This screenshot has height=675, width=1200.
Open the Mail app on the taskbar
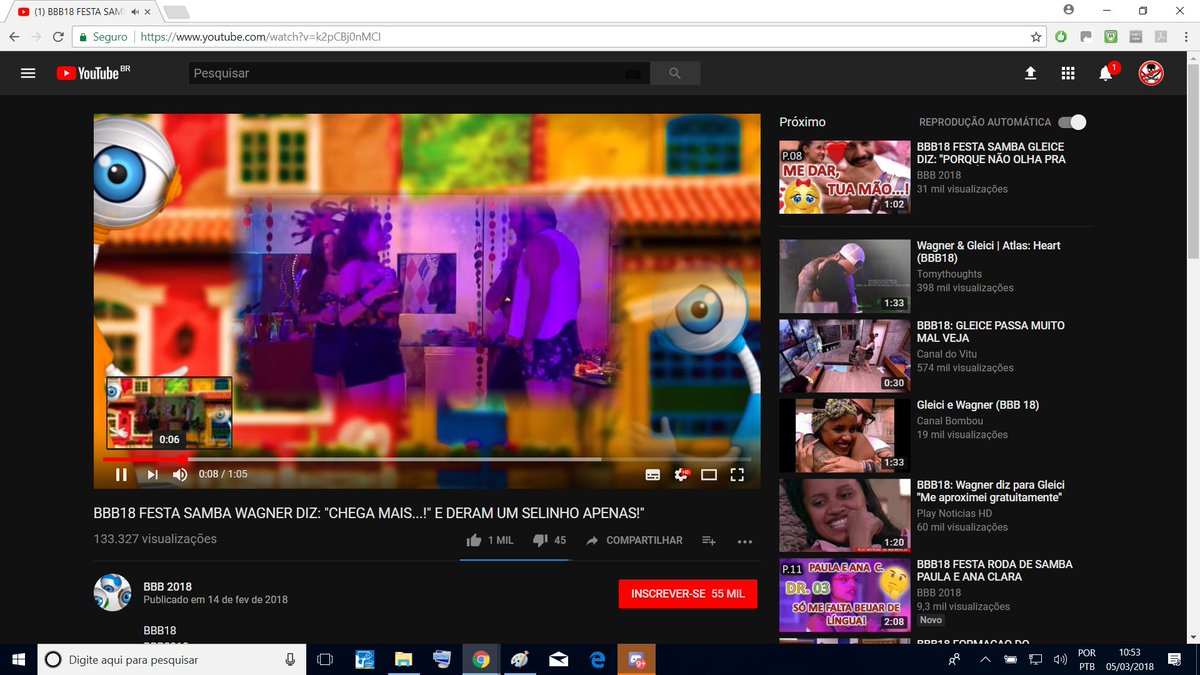tap(559, 660)
